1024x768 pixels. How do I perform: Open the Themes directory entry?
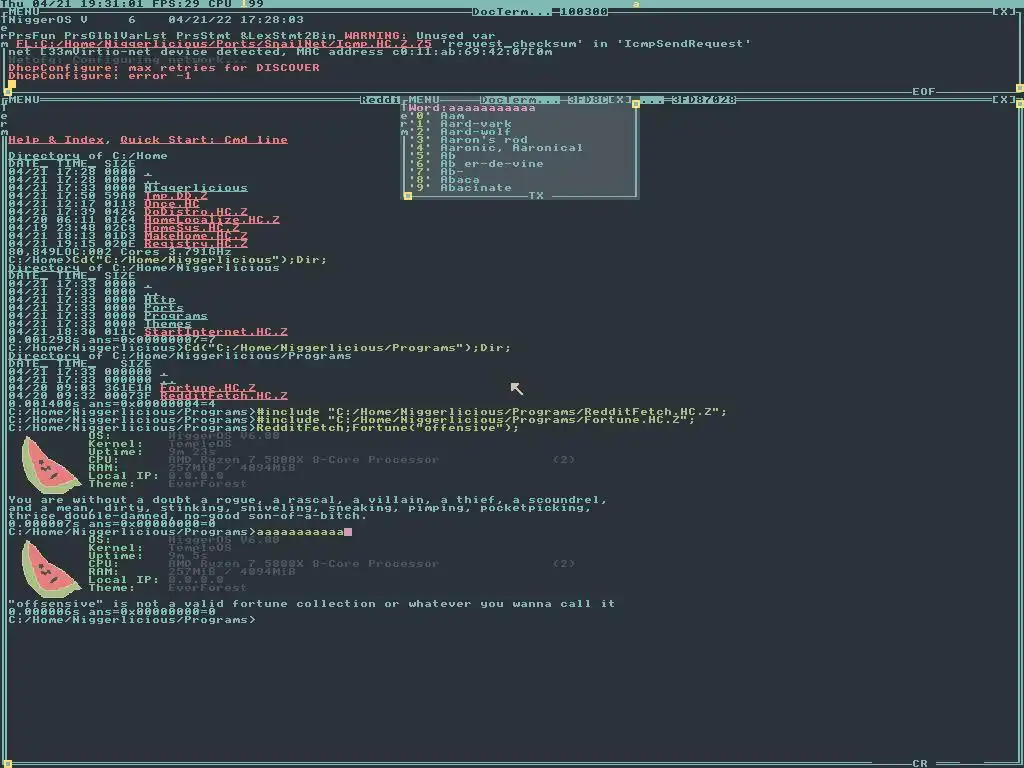coord(168,324)
